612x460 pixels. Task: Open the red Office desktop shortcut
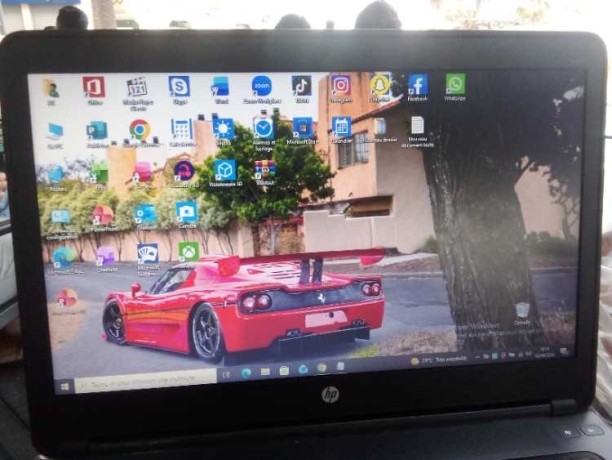[x=94, y=91]
